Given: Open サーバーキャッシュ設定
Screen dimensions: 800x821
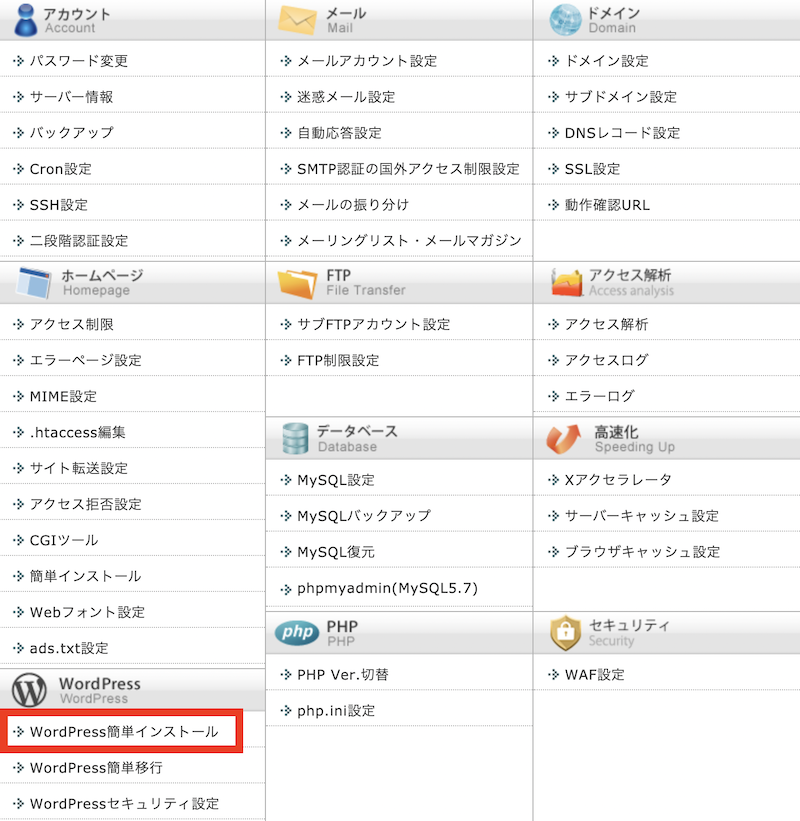Looking at the screenshot, I should [x=642, y=516].
